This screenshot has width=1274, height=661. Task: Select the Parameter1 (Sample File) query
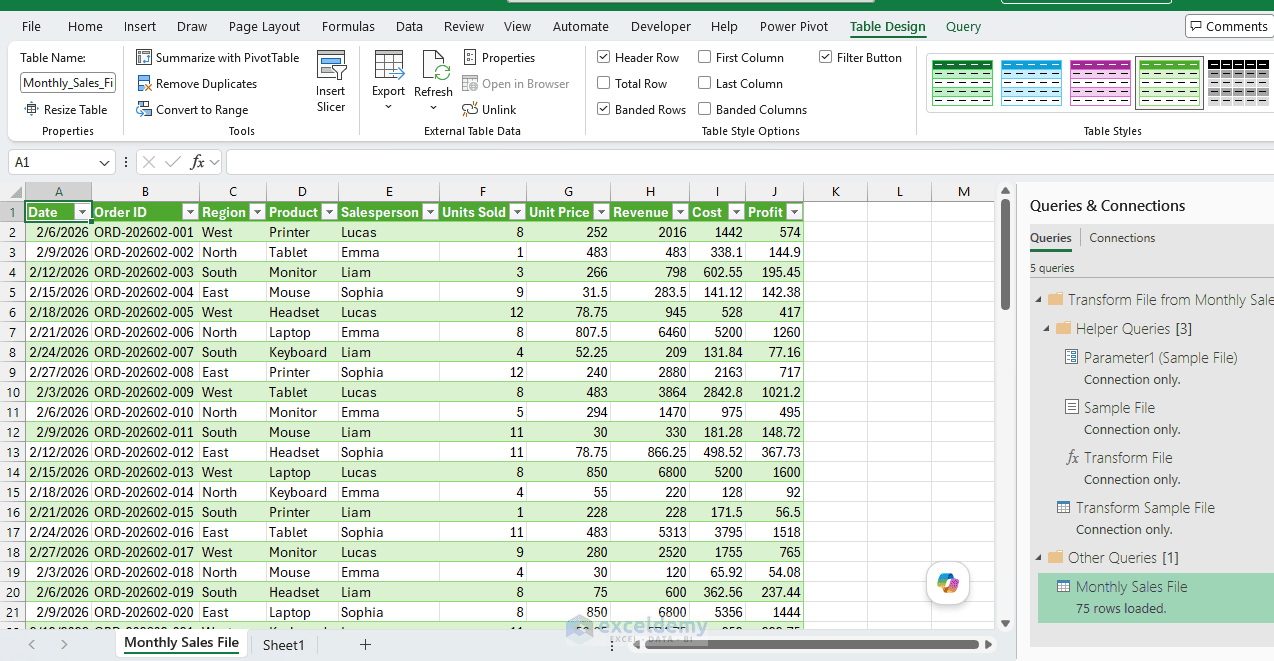click(1160, 358)
